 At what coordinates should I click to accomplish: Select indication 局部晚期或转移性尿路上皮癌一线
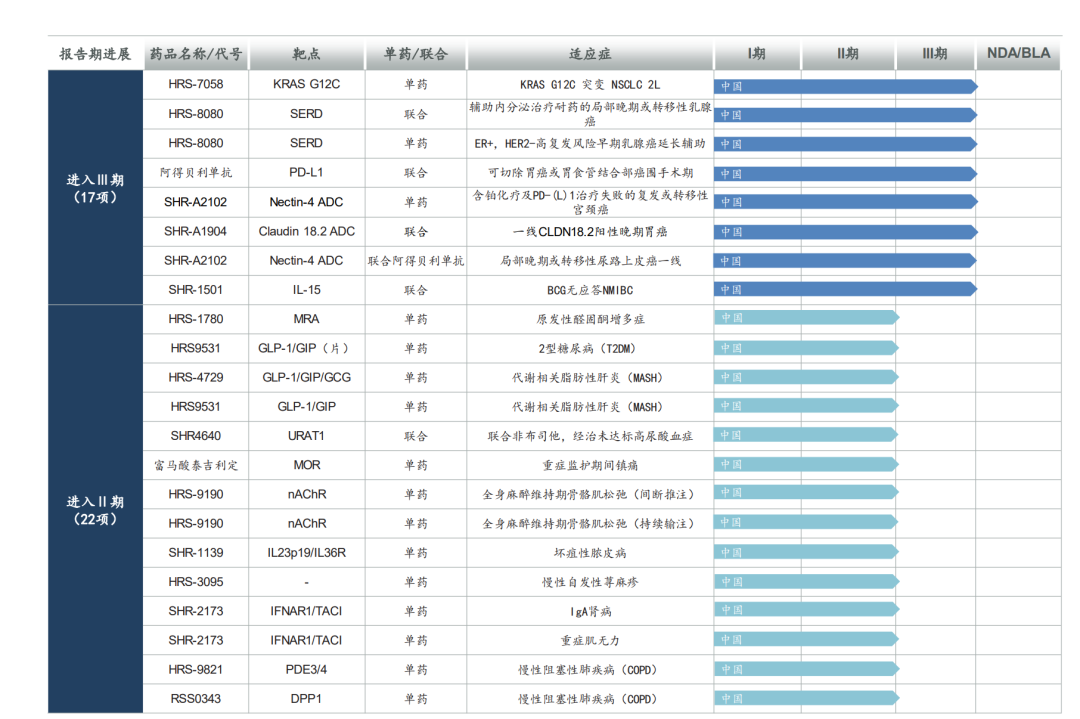(590, 261)
